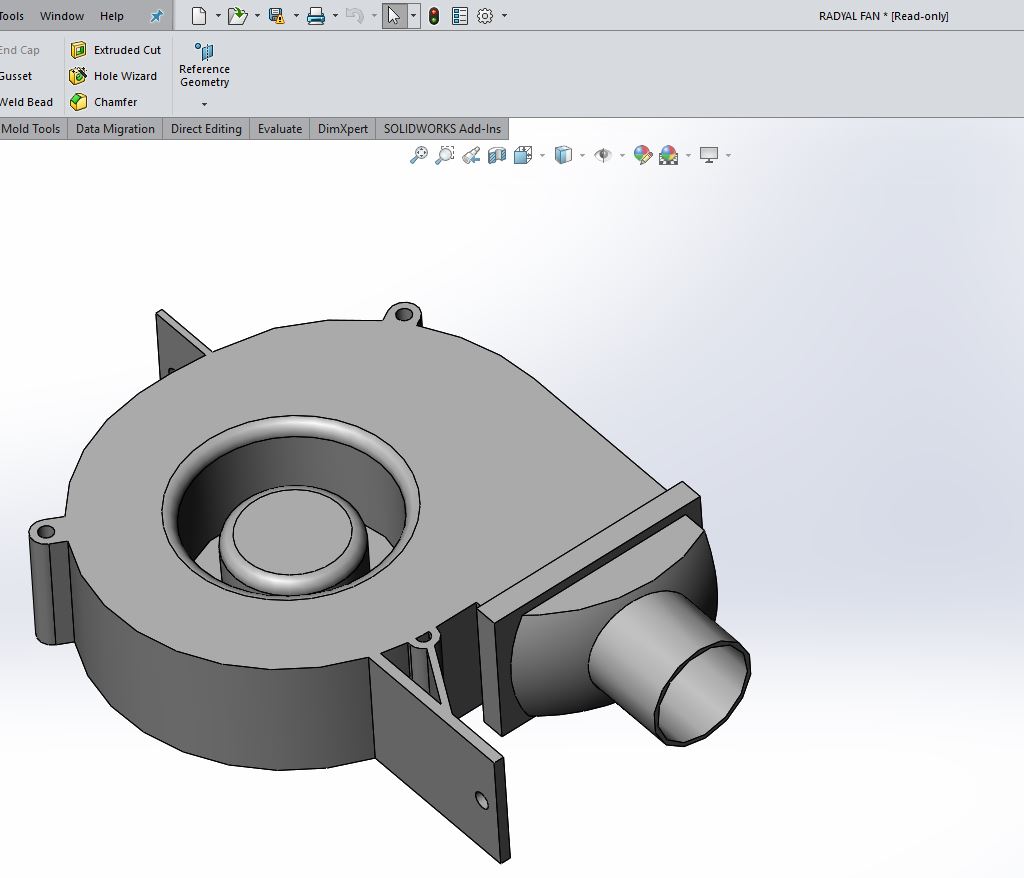Click the Weld Bead command
This screenshot has height=878, width=1024.
[x=26, y=102]
